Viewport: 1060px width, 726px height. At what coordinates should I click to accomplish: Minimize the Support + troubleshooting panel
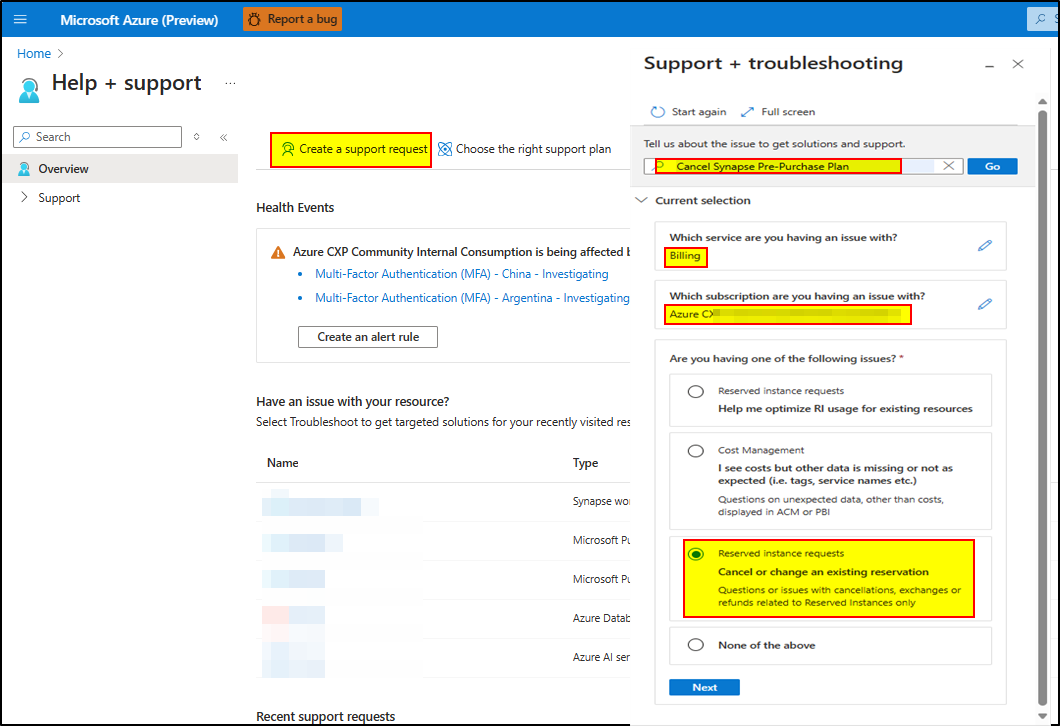point(990,66)
